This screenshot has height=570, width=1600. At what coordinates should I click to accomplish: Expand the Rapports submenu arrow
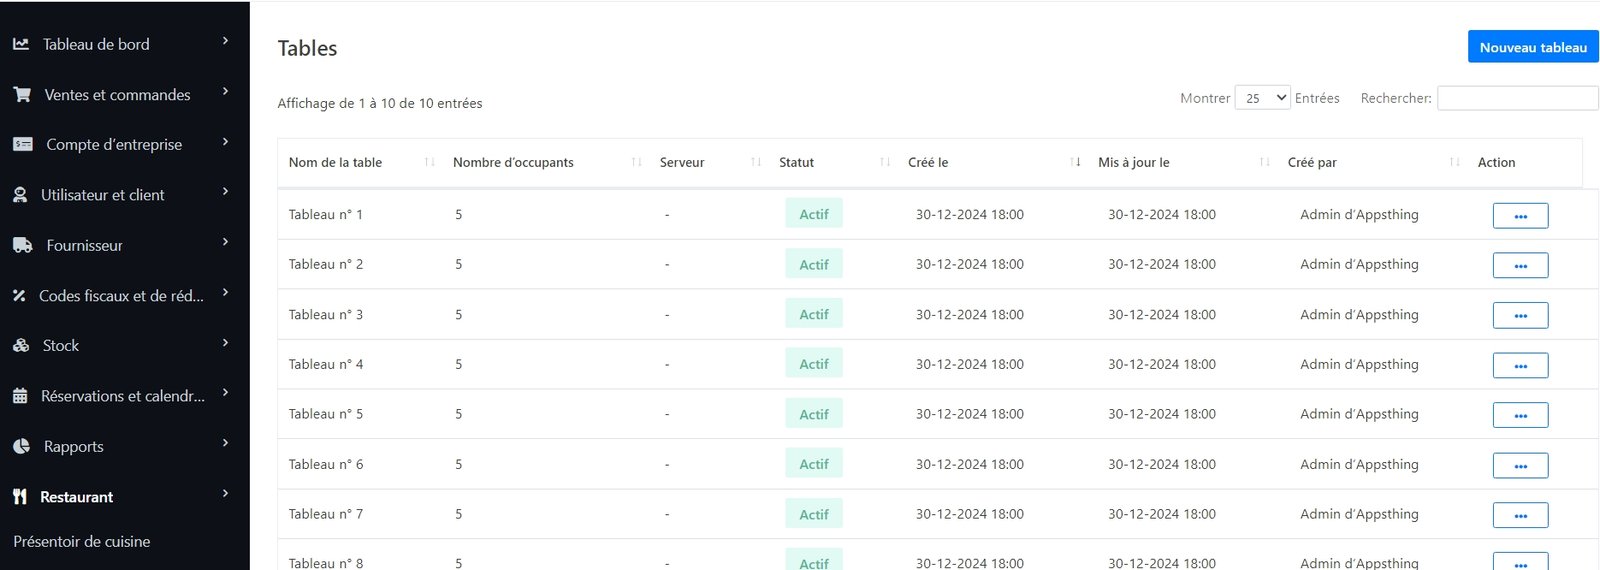(x=225, y=443)
